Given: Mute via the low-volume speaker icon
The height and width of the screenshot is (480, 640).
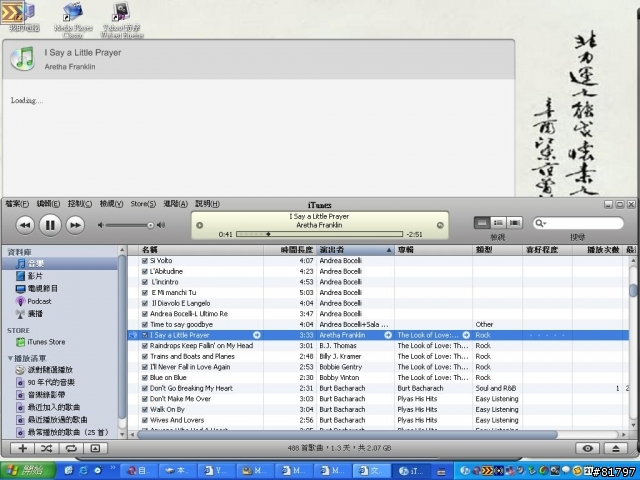Looking at the screenshot, I should tap(100, 225).
